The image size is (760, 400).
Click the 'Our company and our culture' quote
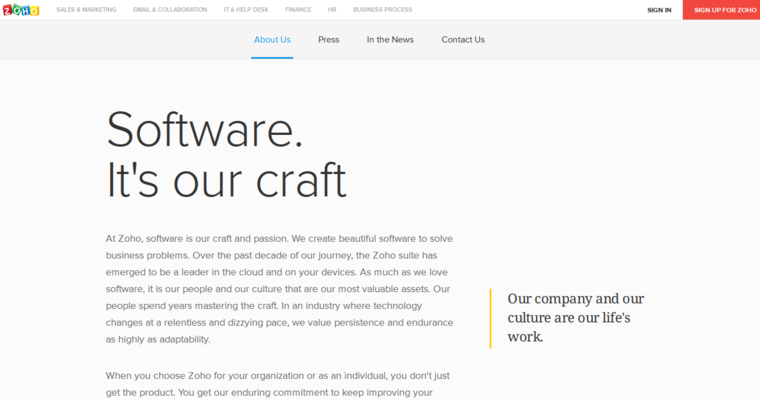(x=575, y=317)
